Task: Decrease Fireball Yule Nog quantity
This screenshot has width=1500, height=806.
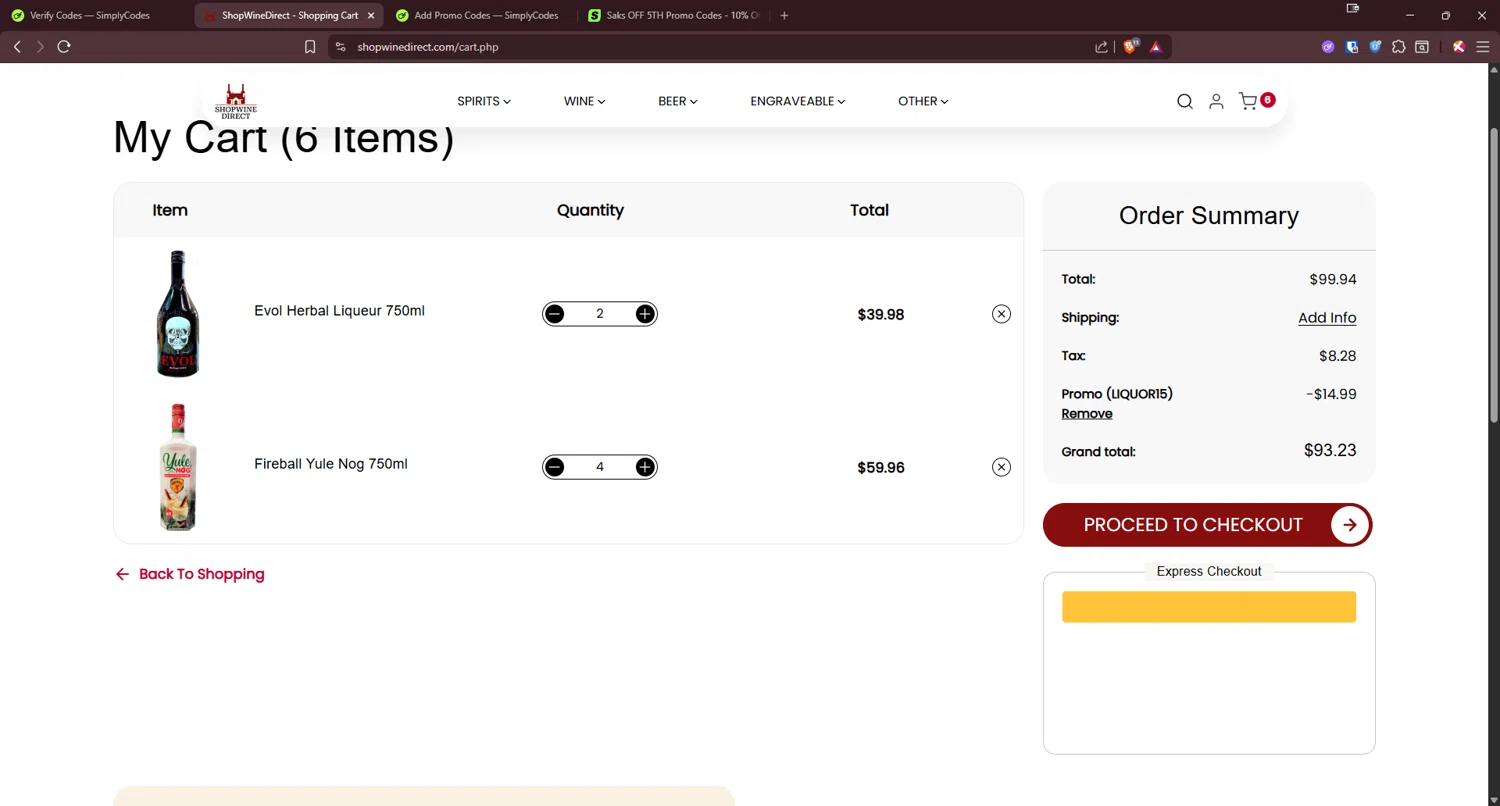Action: [555, 467]
